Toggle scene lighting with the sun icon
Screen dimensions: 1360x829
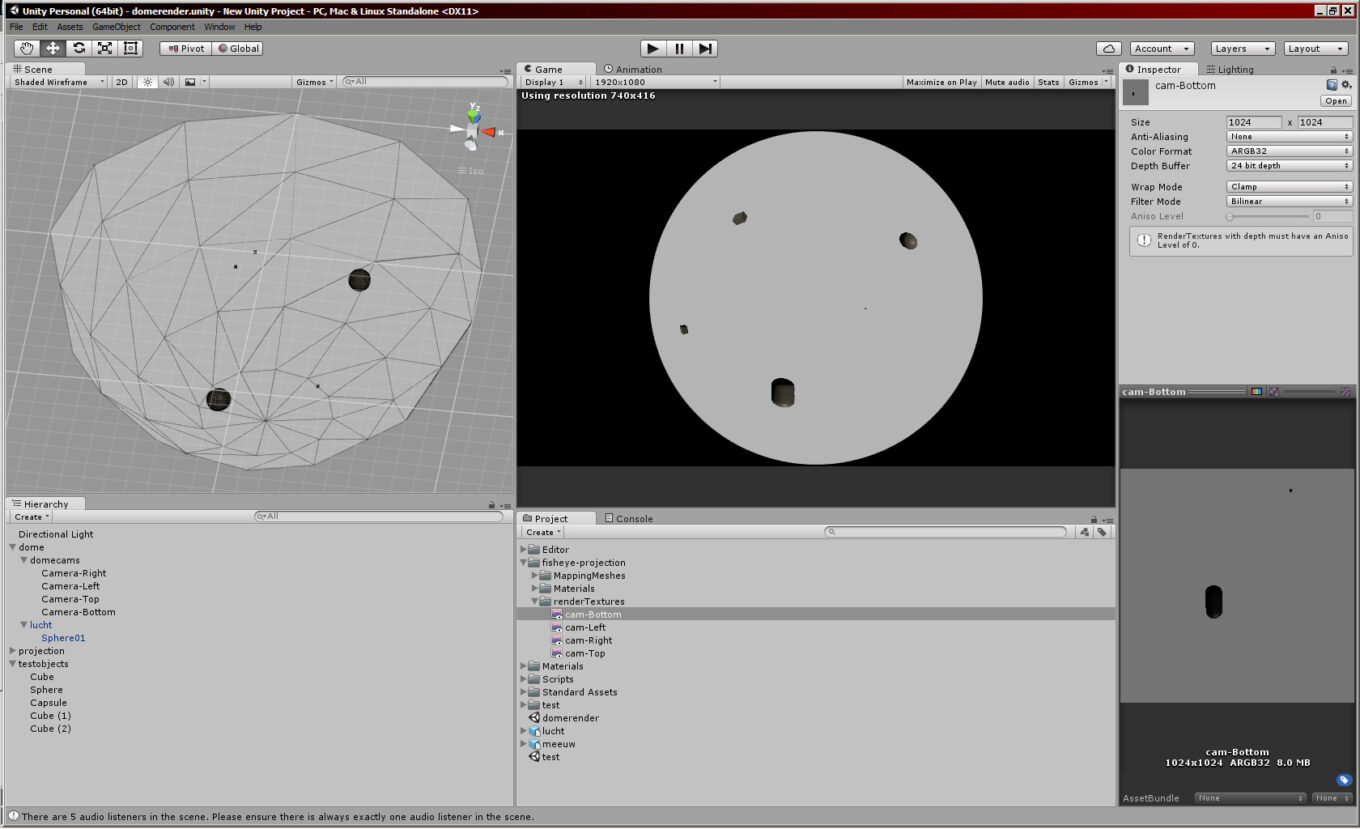[148, 82]
